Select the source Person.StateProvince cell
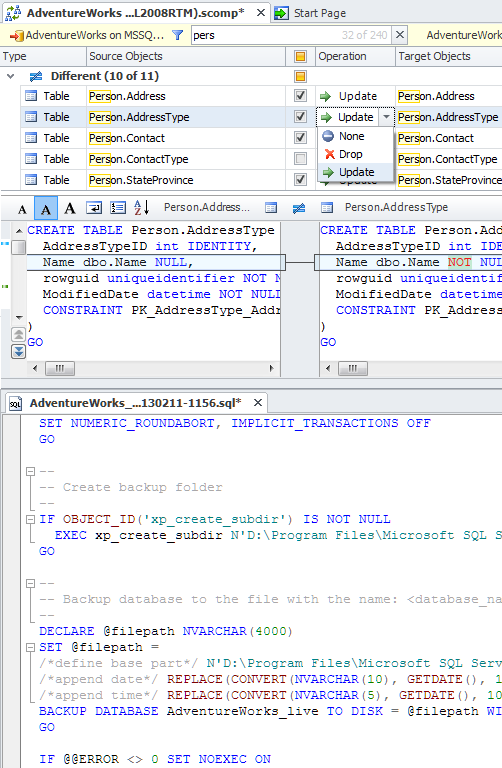Image resolution: width=502 pixels, height=768 pixels. click(x=186, y=180)
